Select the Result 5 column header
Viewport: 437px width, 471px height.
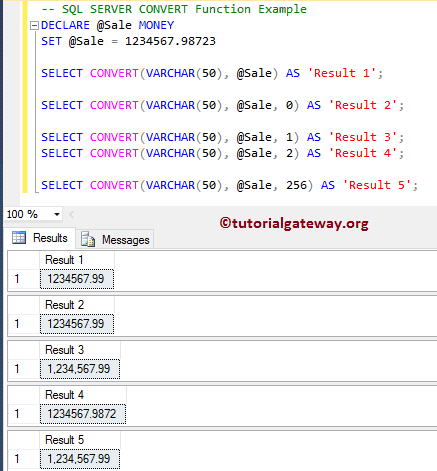click(x=80, y=440)
